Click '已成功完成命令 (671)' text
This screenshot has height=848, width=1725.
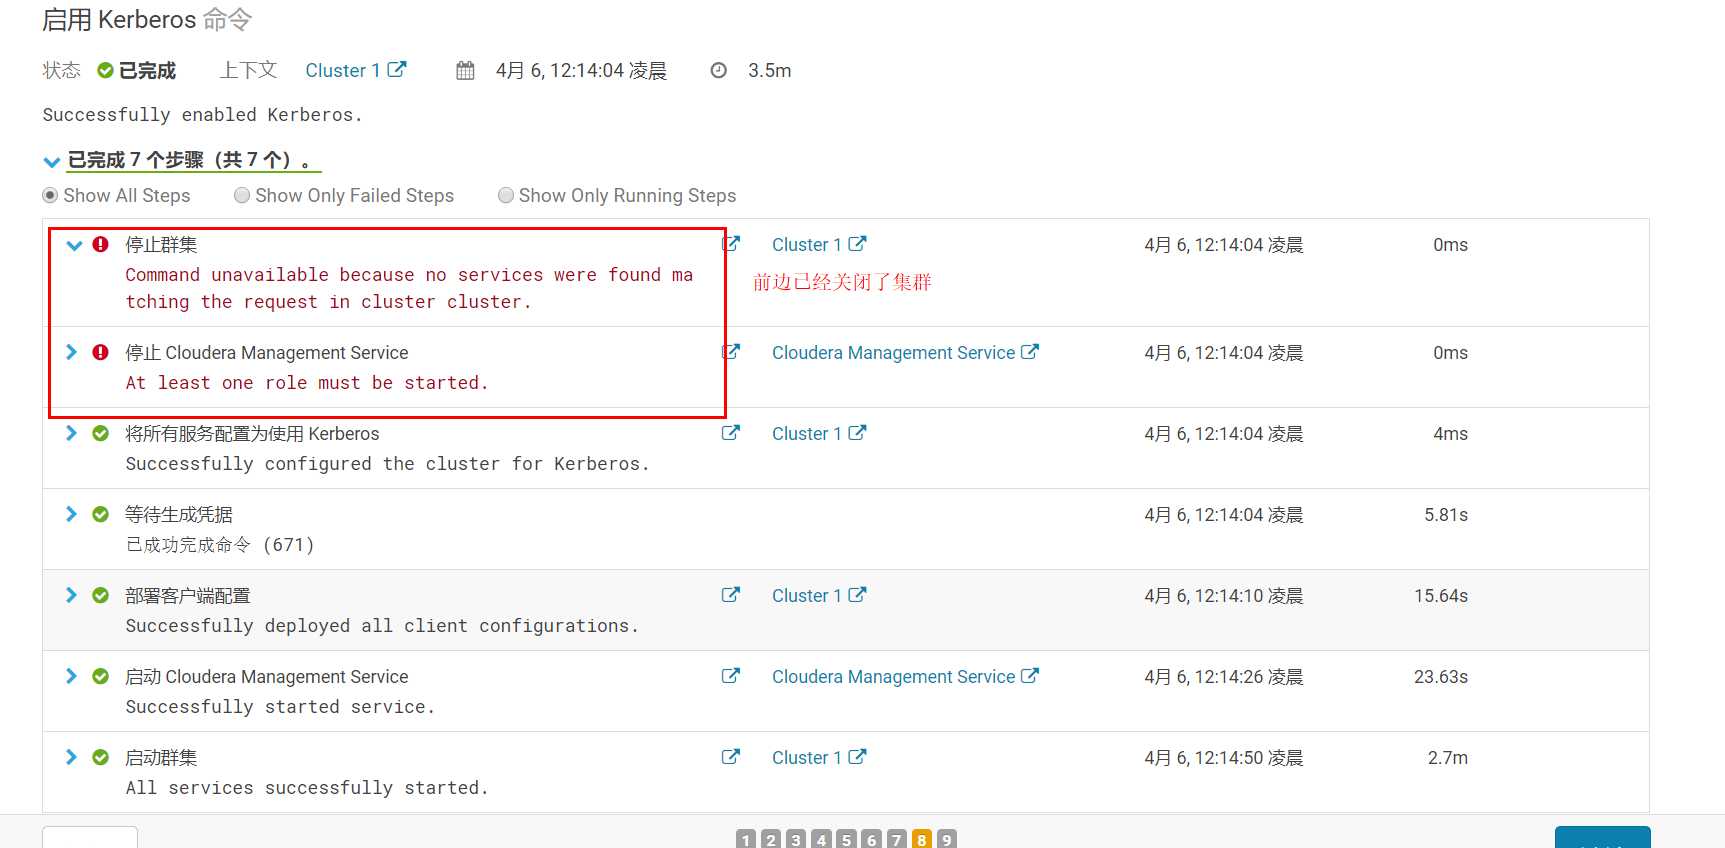coord(220,545)
